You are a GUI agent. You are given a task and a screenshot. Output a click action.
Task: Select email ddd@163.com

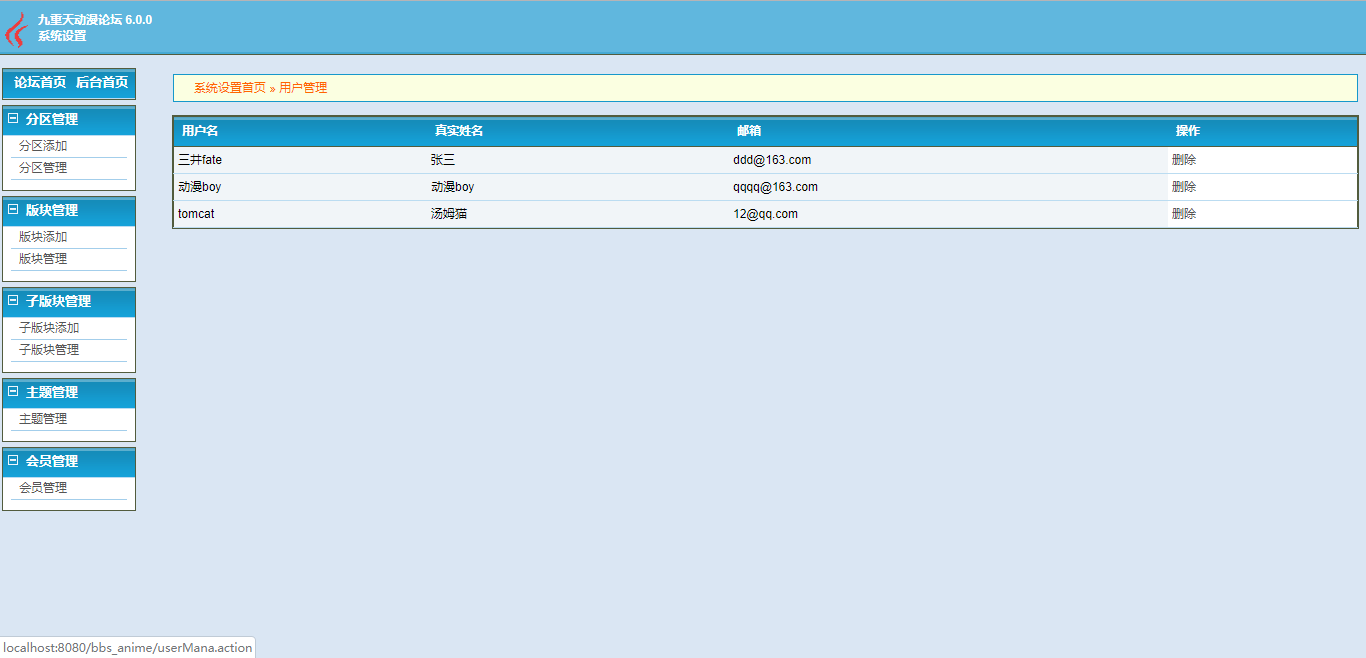(772, 160)
